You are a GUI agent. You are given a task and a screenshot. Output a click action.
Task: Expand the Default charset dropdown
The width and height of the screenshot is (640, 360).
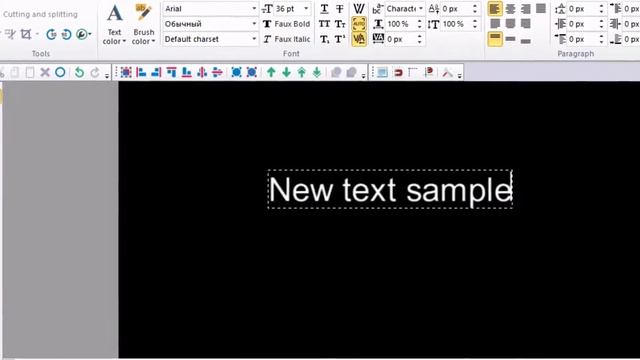pyautogui.click(x=253, y=39)
